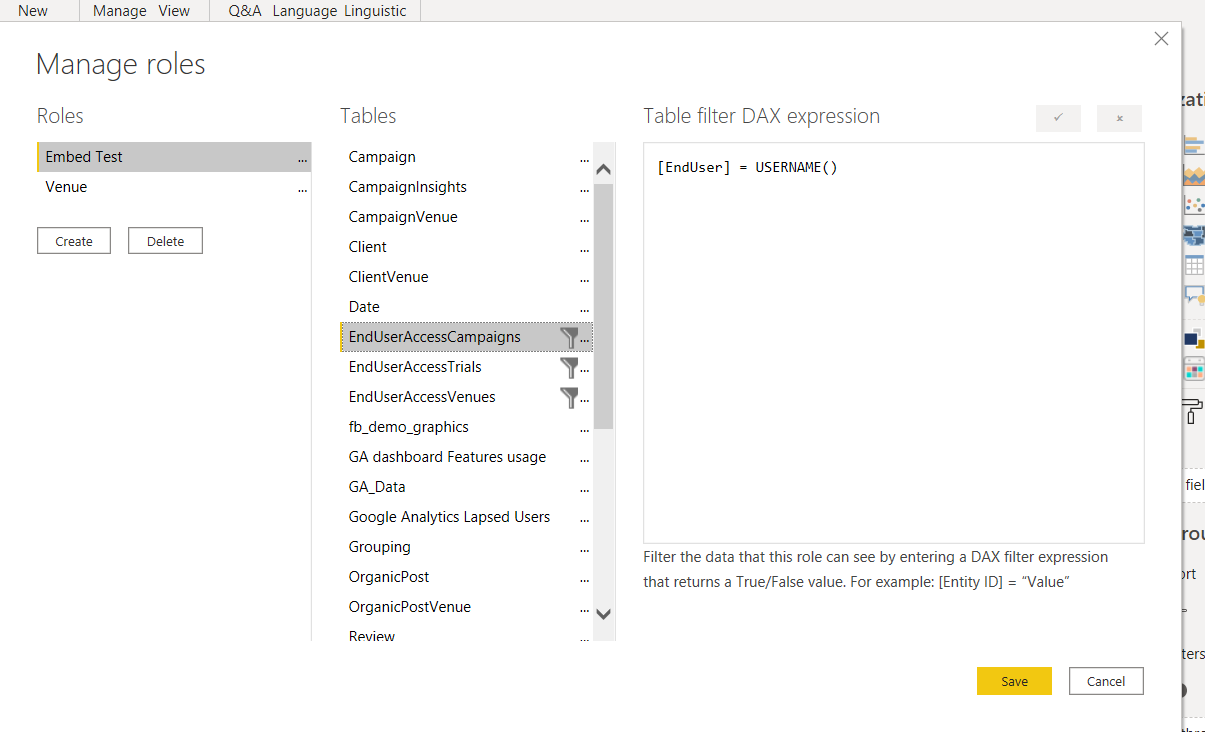
Task: Open ellipsis menu for Campaign table
Action: tap(585, 159)
